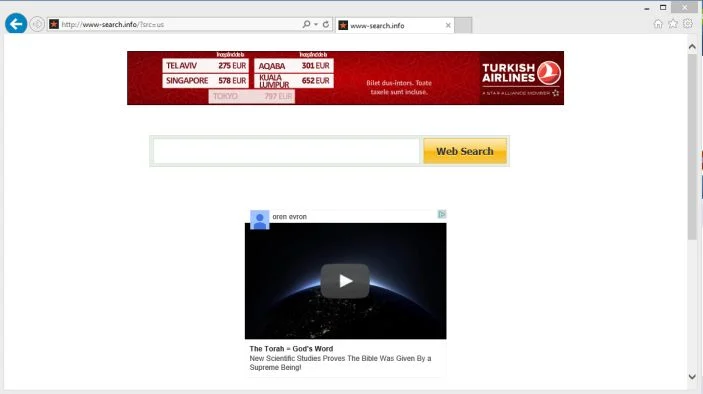703x394 pixels.
Task: Refresh the page with the reload icon
Action: tap(326, 24)
